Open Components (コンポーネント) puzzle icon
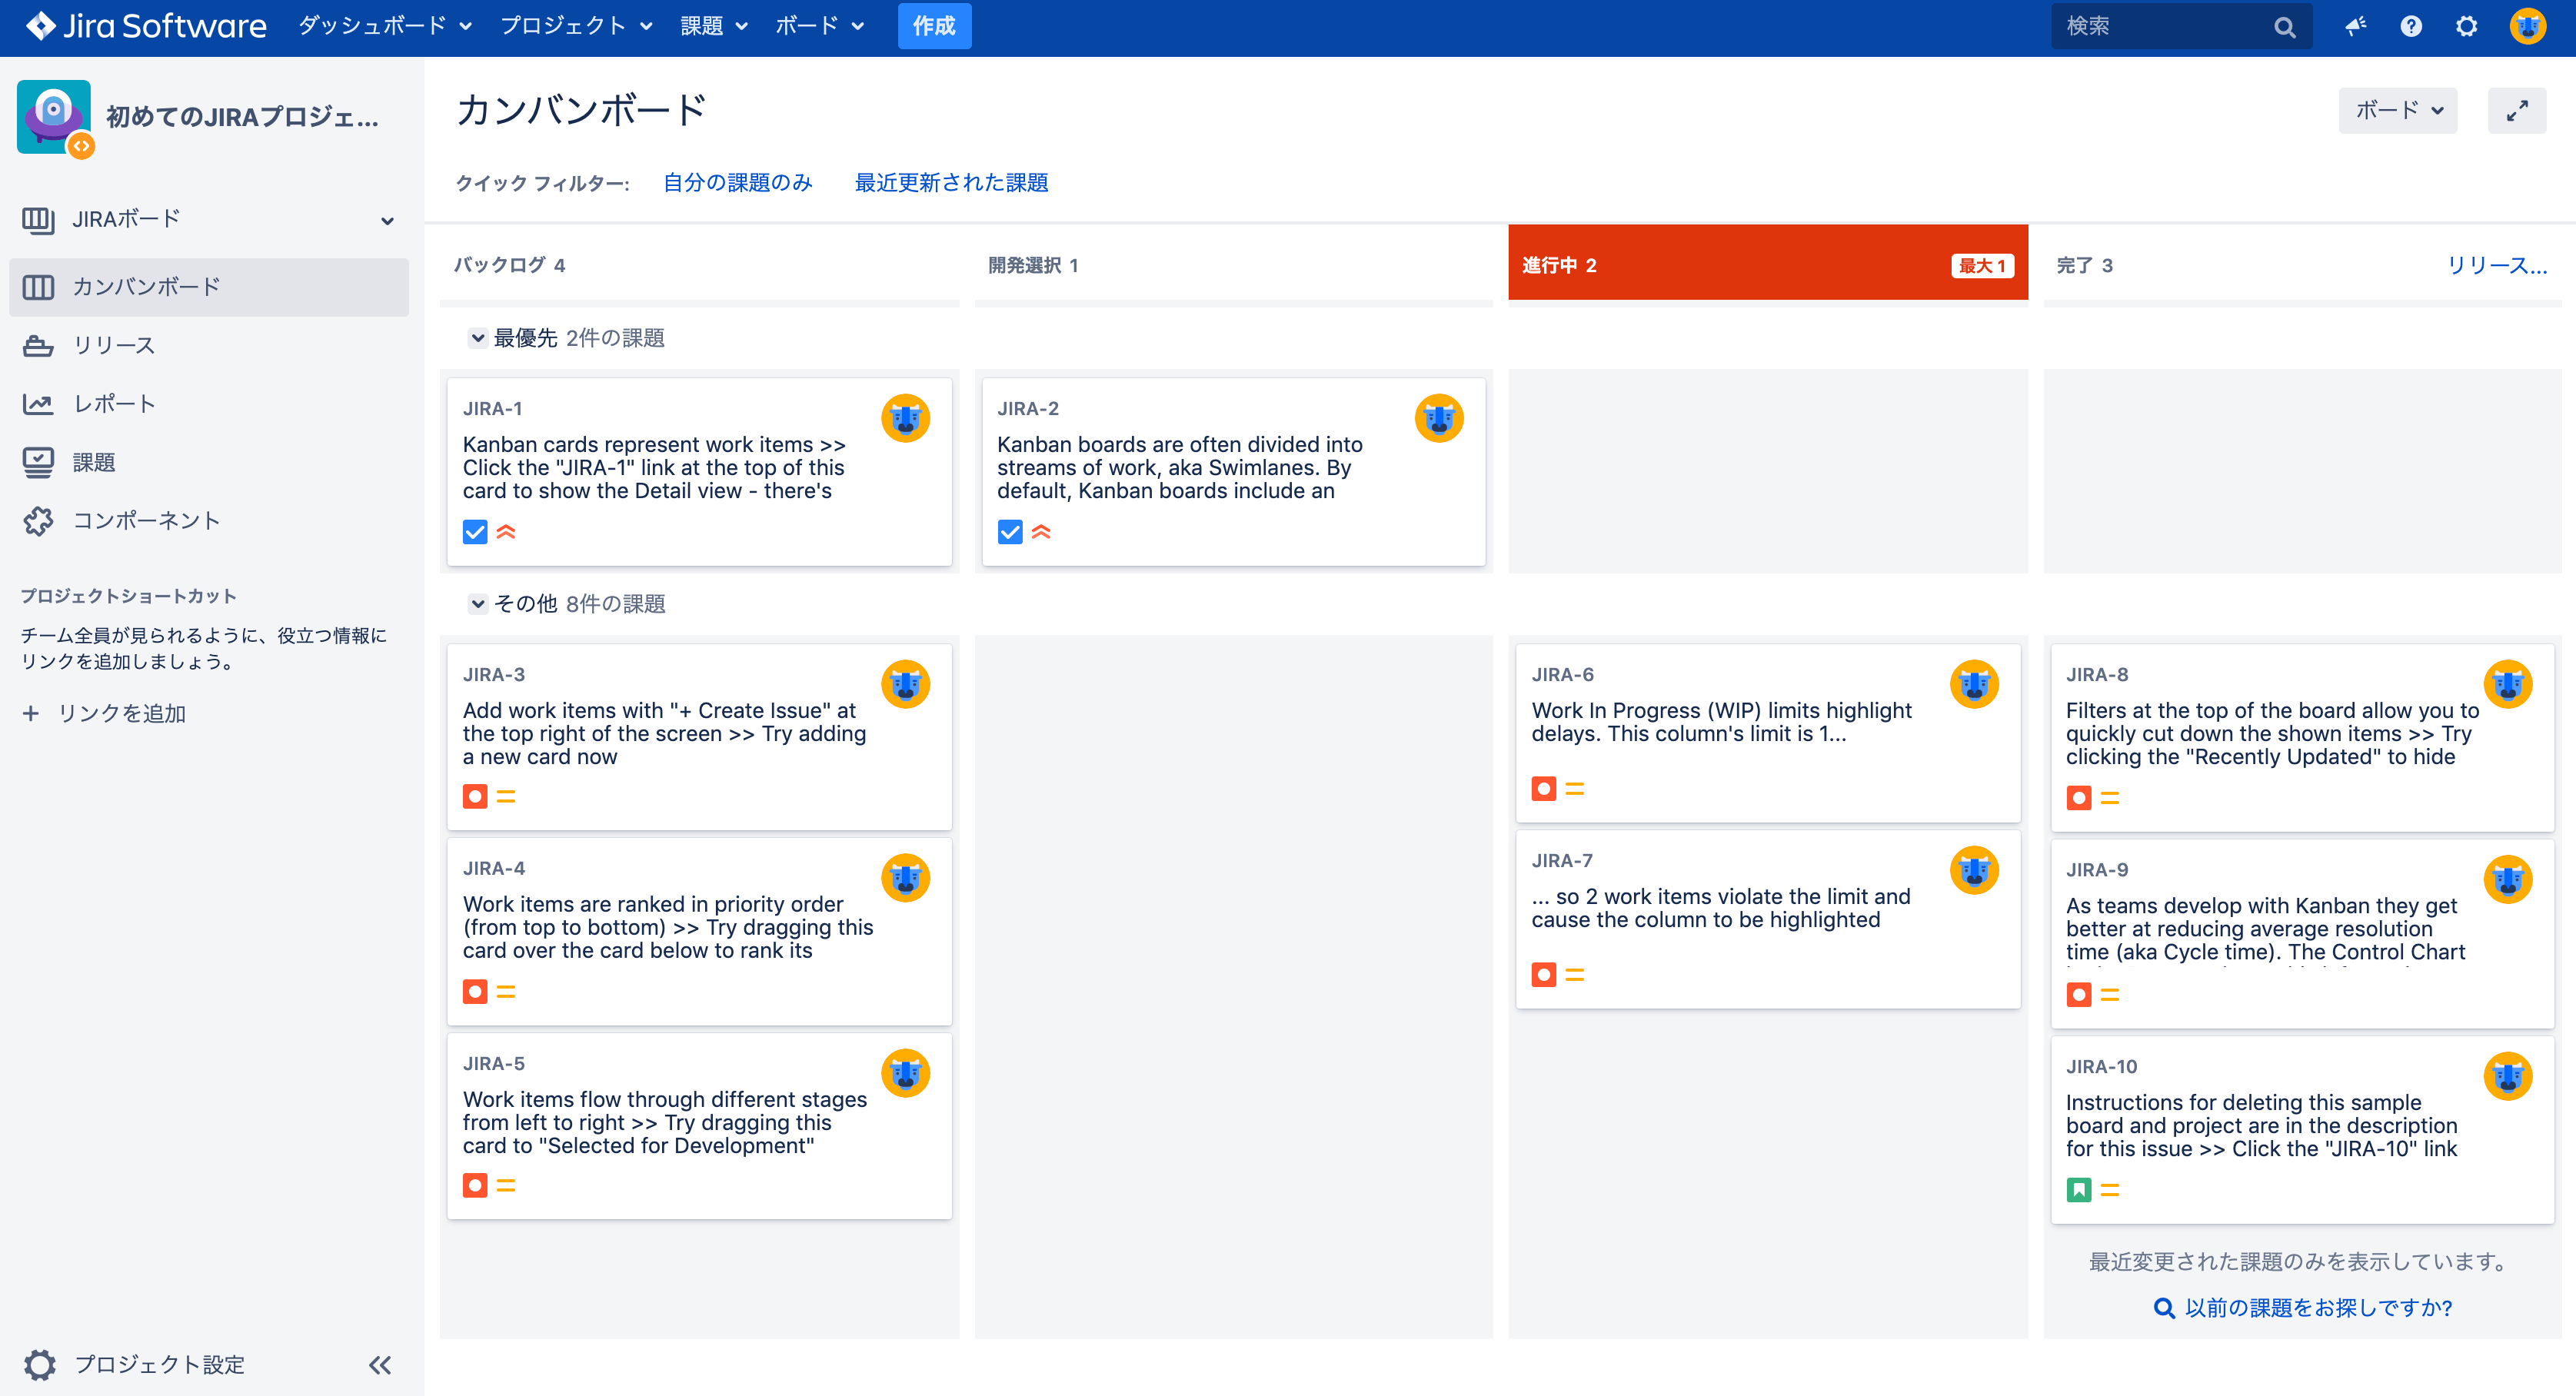2576x1396 pixels. (x=38, y=520)
